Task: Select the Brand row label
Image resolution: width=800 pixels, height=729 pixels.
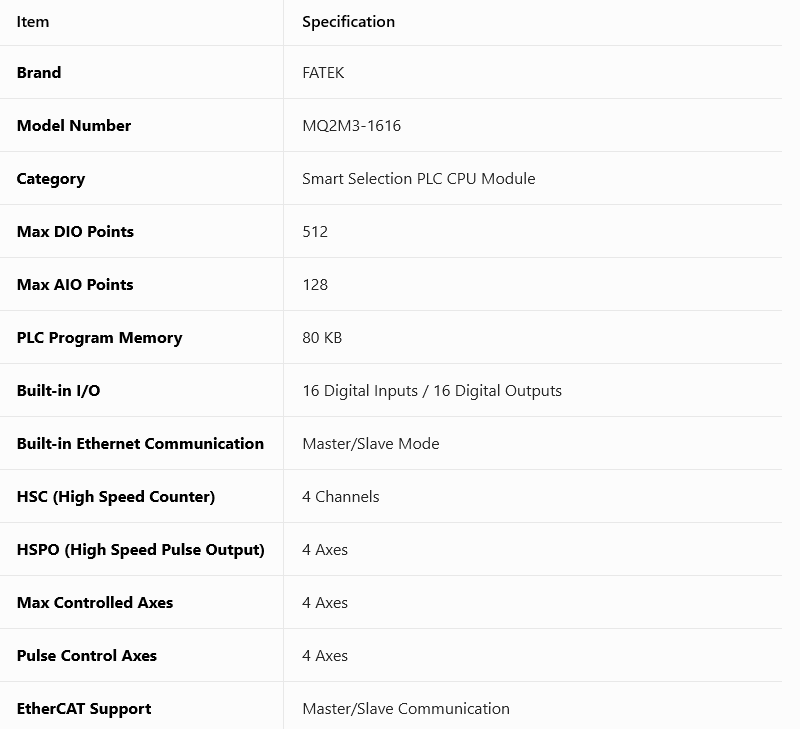Action: pos(39,72)
